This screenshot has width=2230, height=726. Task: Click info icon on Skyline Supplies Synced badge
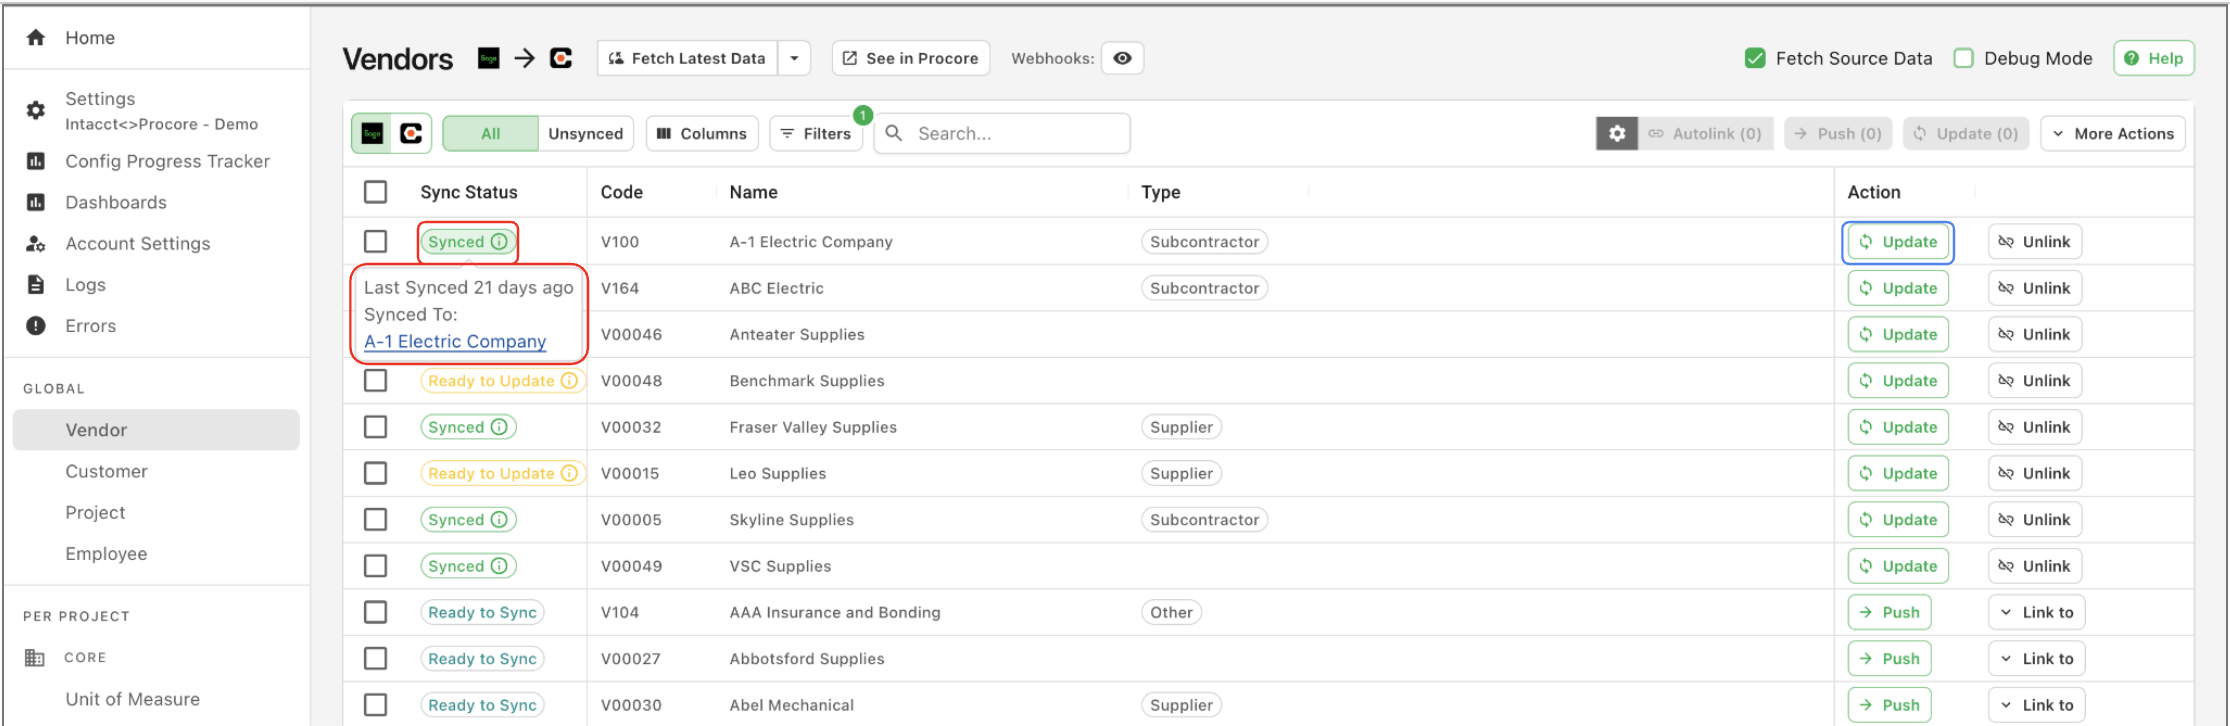tap(498, 519)
